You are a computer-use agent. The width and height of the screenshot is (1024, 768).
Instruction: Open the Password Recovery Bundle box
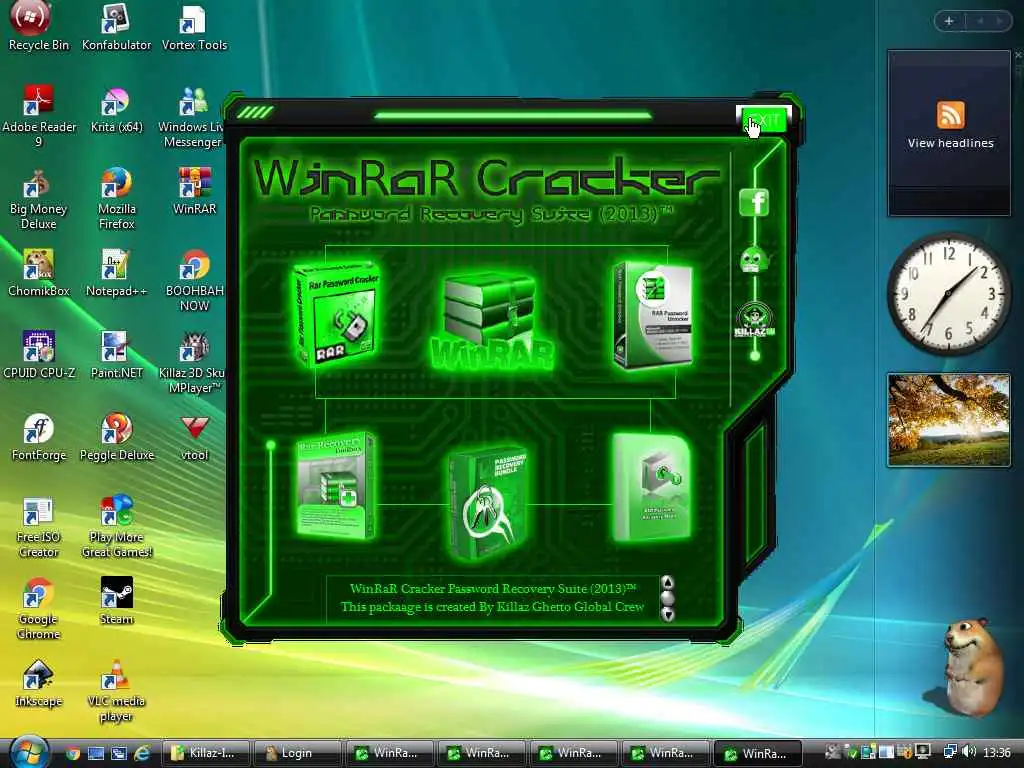tap(490, 503)
